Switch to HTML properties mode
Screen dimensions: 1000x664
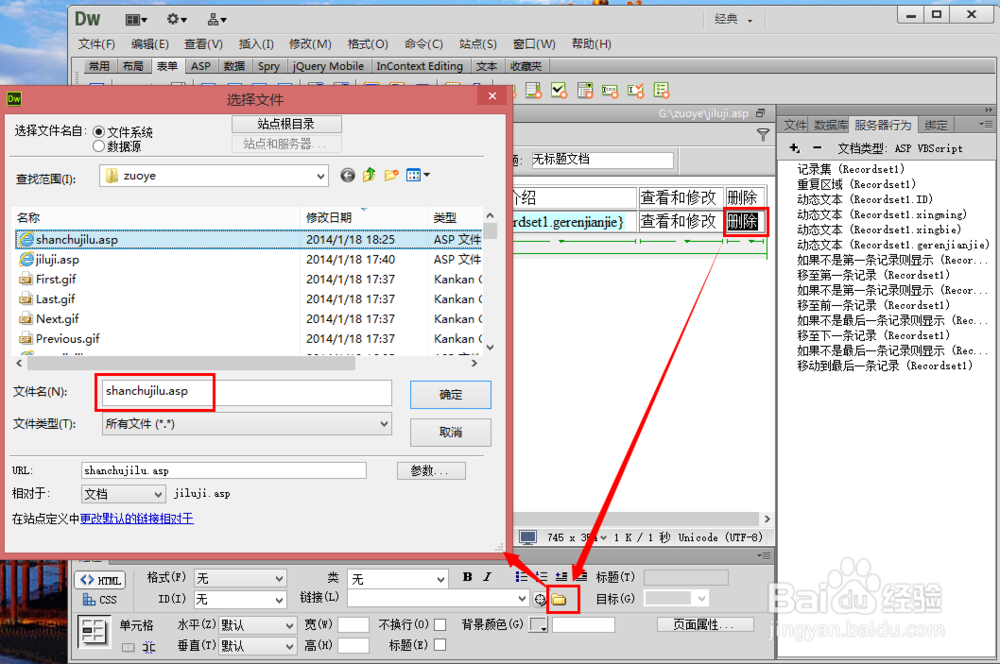tap(101, 580)
